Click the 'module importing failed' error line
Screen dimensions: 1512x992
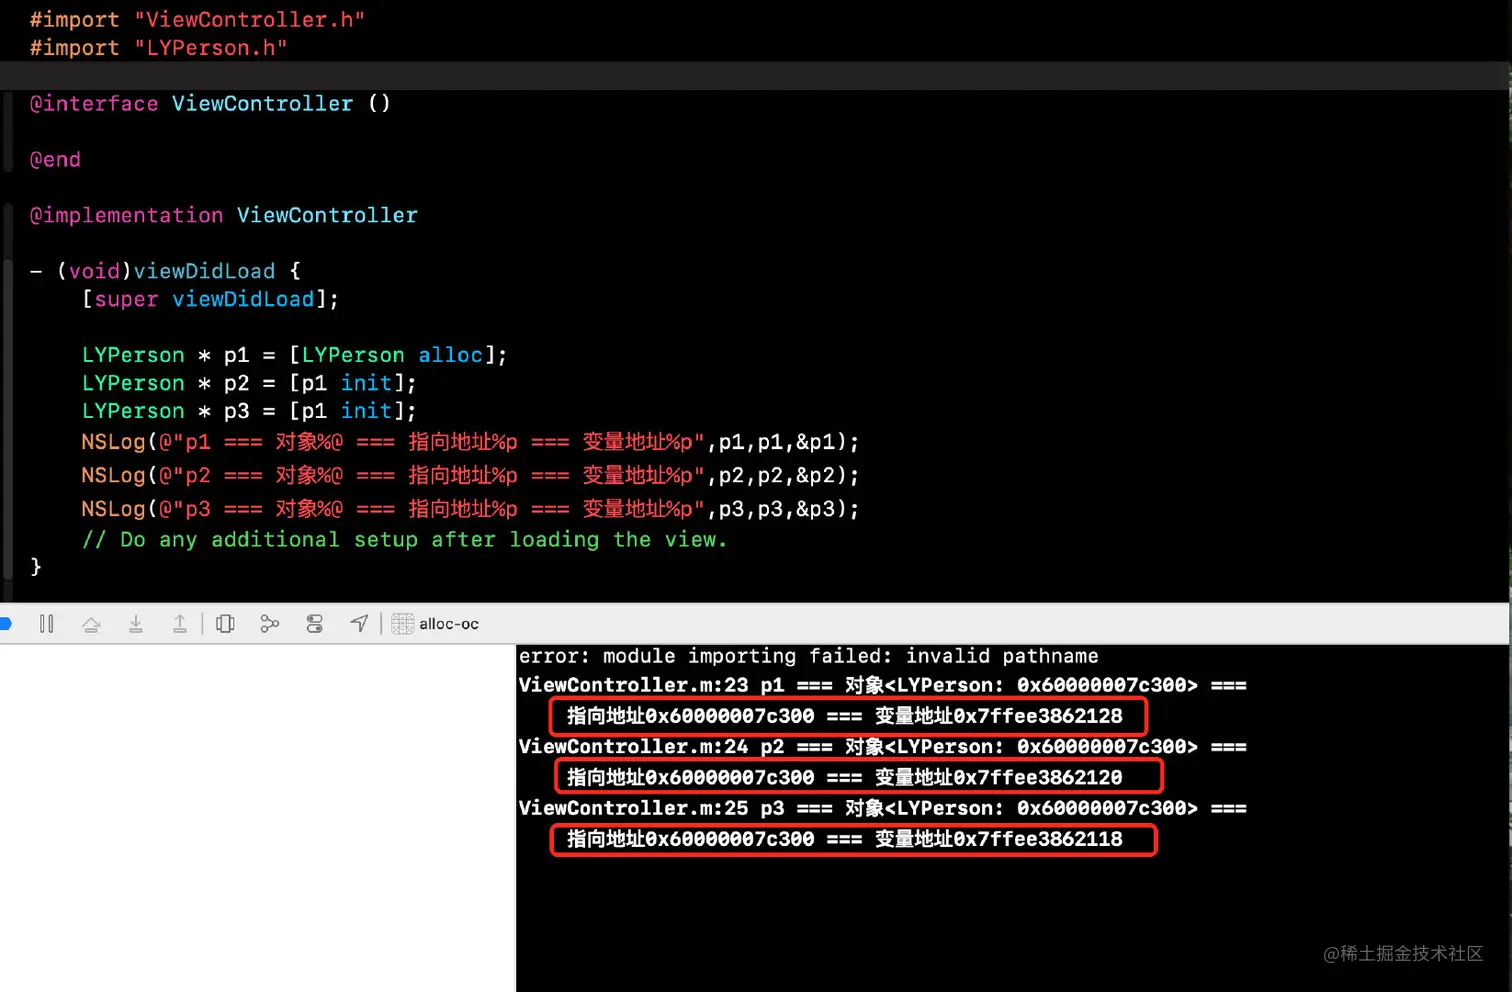tap(808, 656)
